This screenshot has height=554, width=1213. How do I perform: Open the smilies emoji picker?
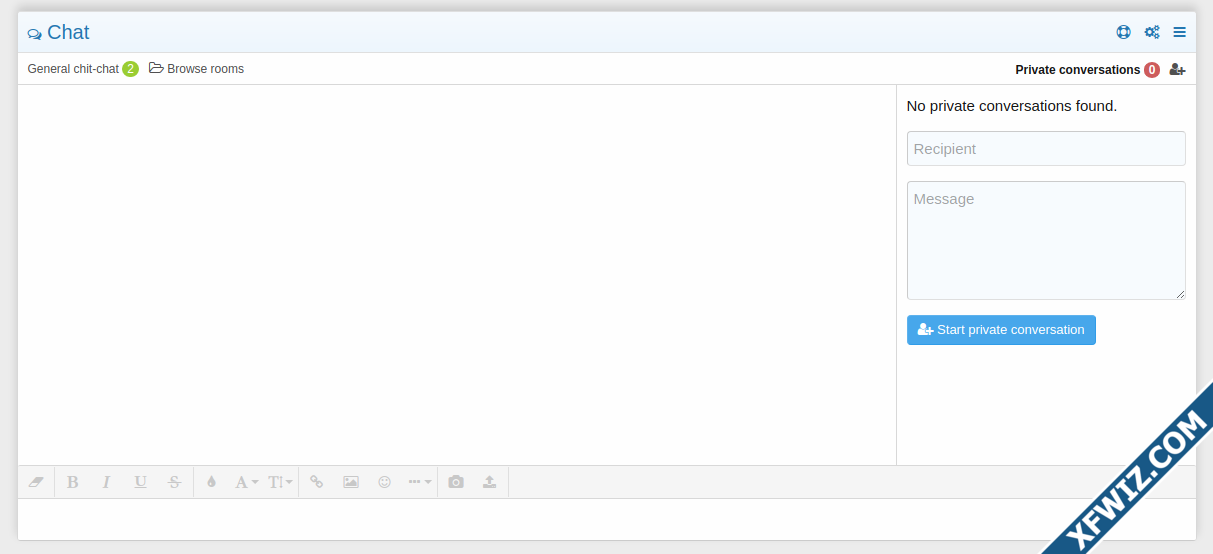pyautogui.click(x=385, y=482)
